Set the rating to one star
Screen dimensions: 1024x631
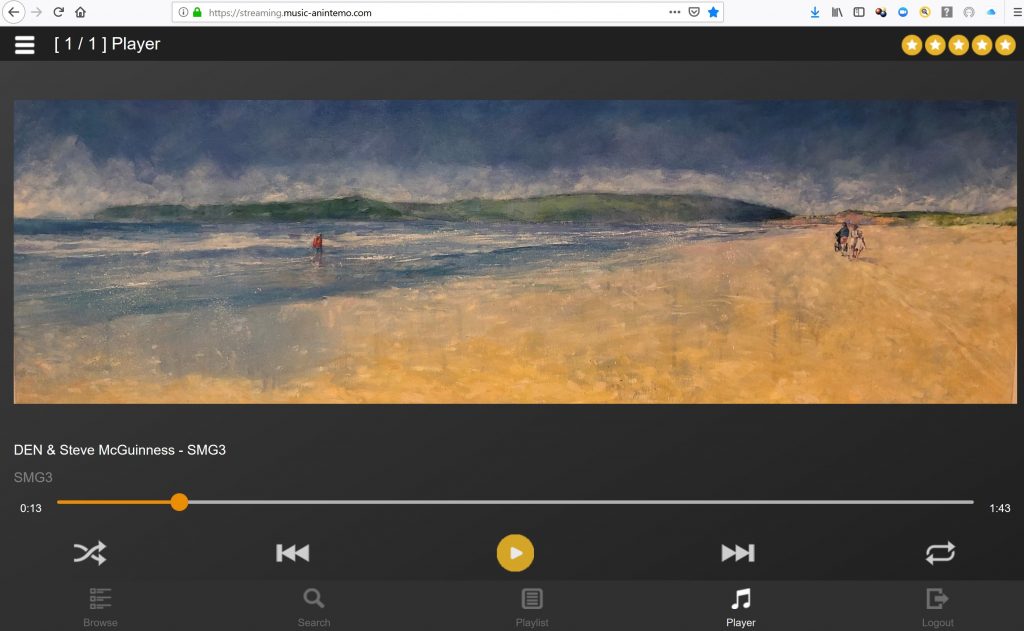coord(912,45)
